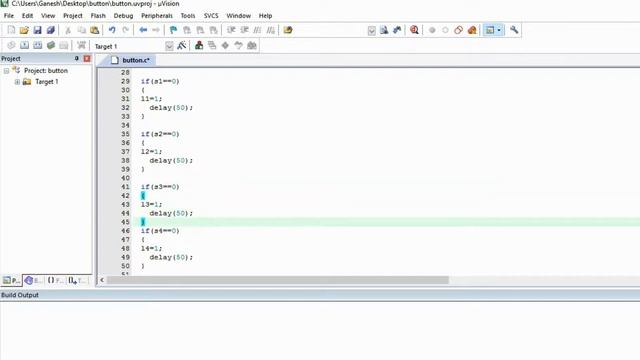Click the Build Output panel title

pyautogui.click(x=20, y=295)
